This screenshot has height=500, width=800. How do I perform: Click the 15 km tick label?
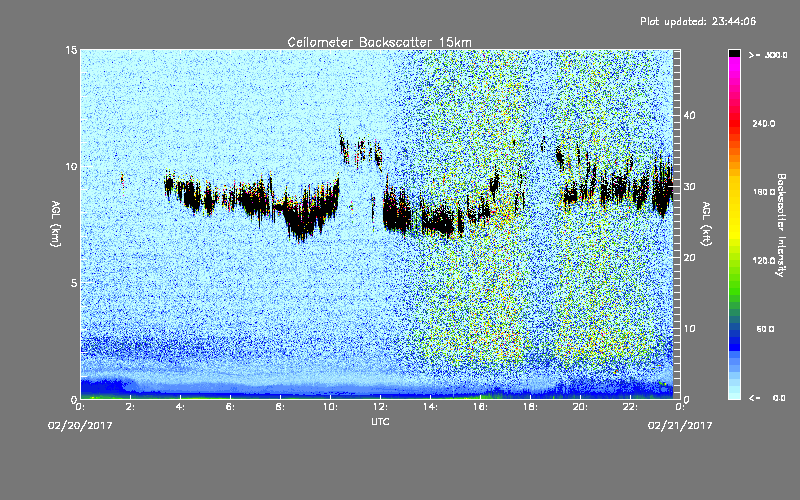pos(71,50)
